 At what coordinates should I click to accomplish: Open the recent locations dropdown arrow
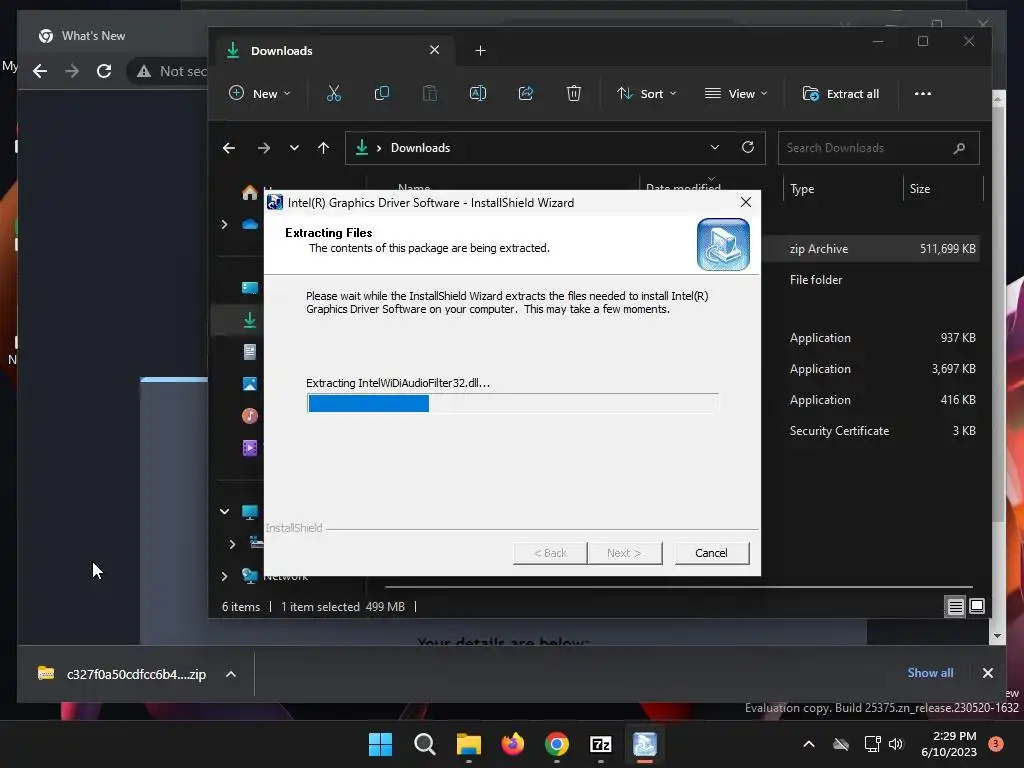(295, 148)
